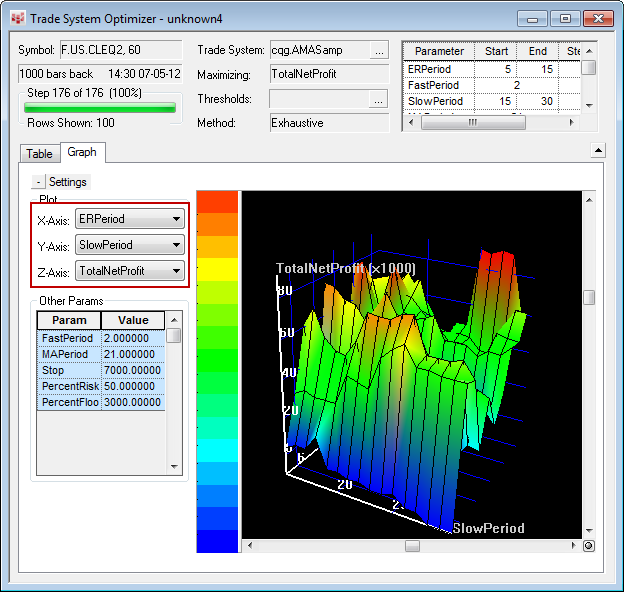Select the MAPeriod row in Other Params
The width and height of the screenshot is (624, 592).
coord(65,354)
